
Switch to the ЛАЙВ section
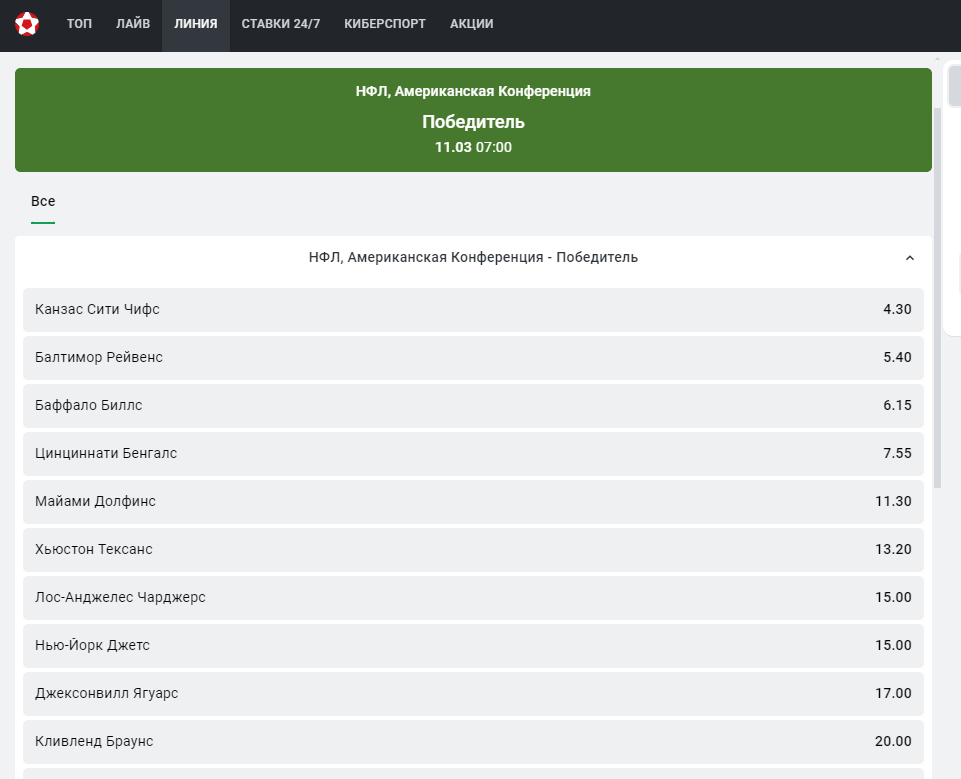point(133,24)
